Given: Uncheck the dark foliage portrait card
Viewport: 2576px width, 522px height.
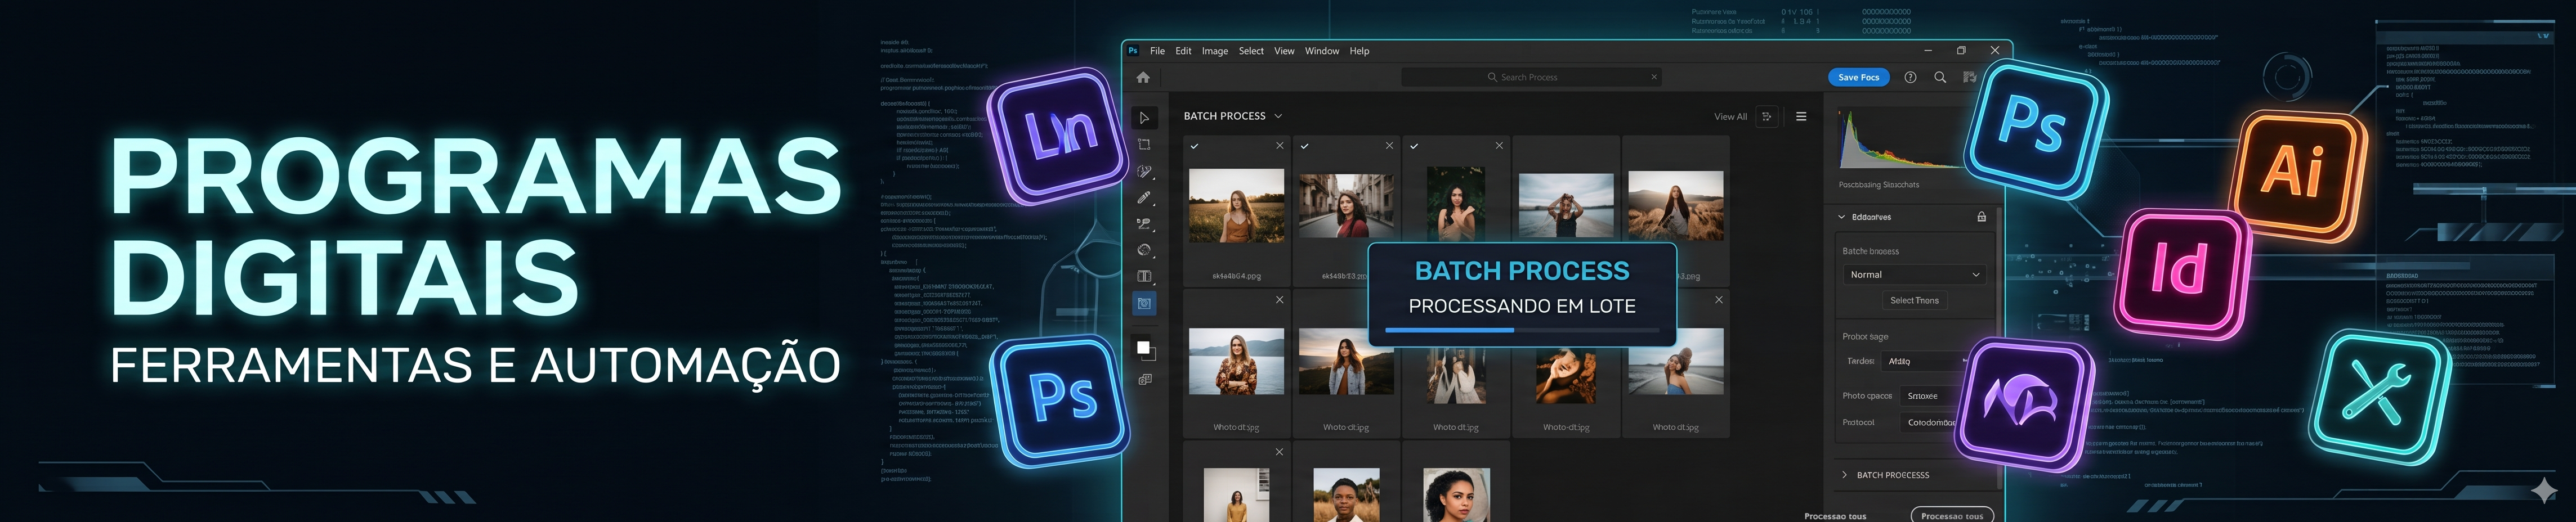Looking at the screenshot, I should tap(1414, 146).
